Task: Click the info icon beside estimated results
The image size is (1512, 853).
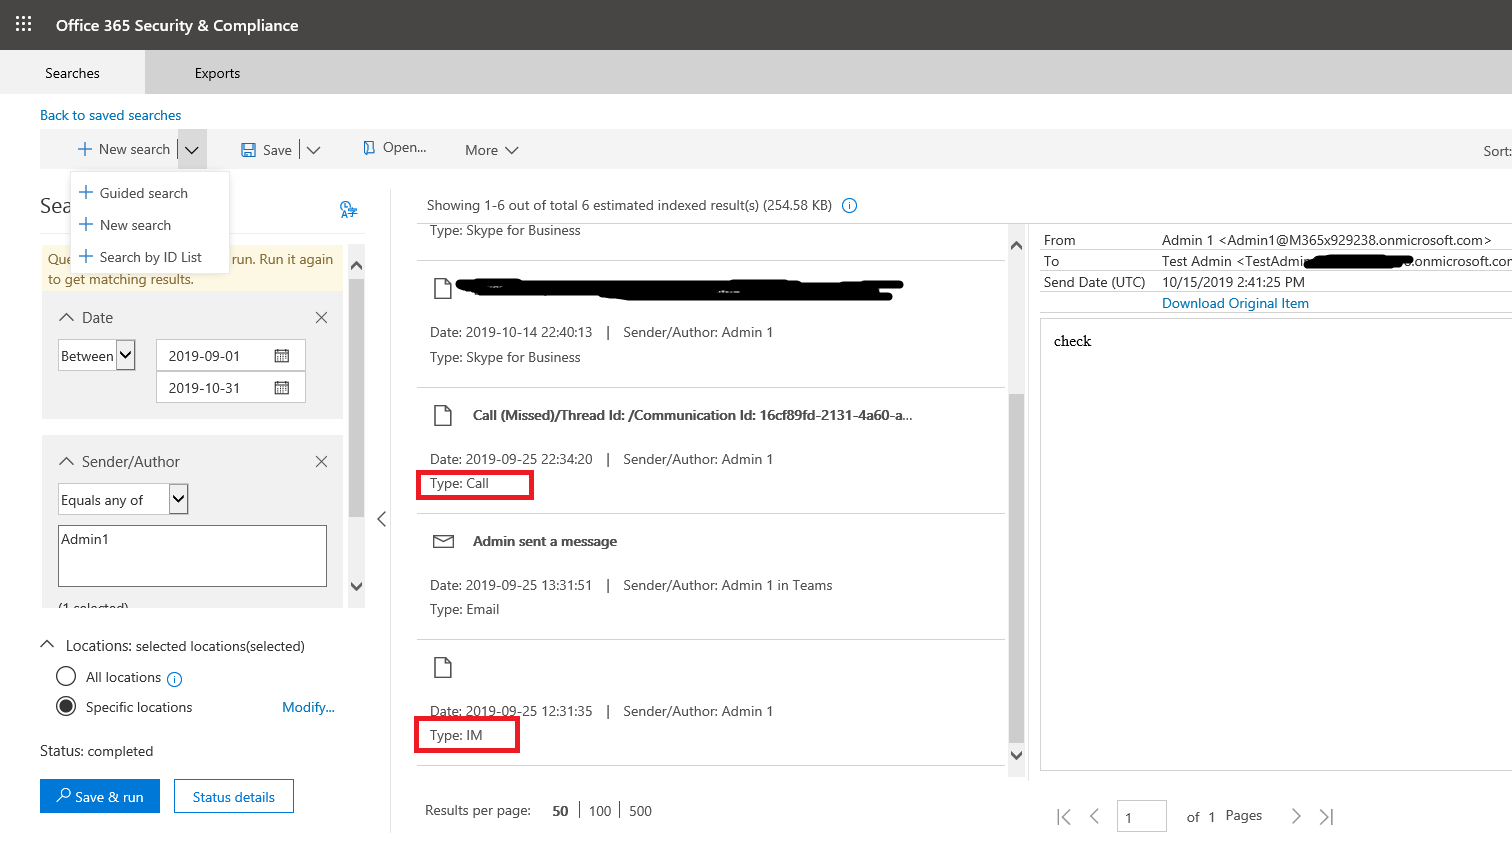Action: point(850,206)
